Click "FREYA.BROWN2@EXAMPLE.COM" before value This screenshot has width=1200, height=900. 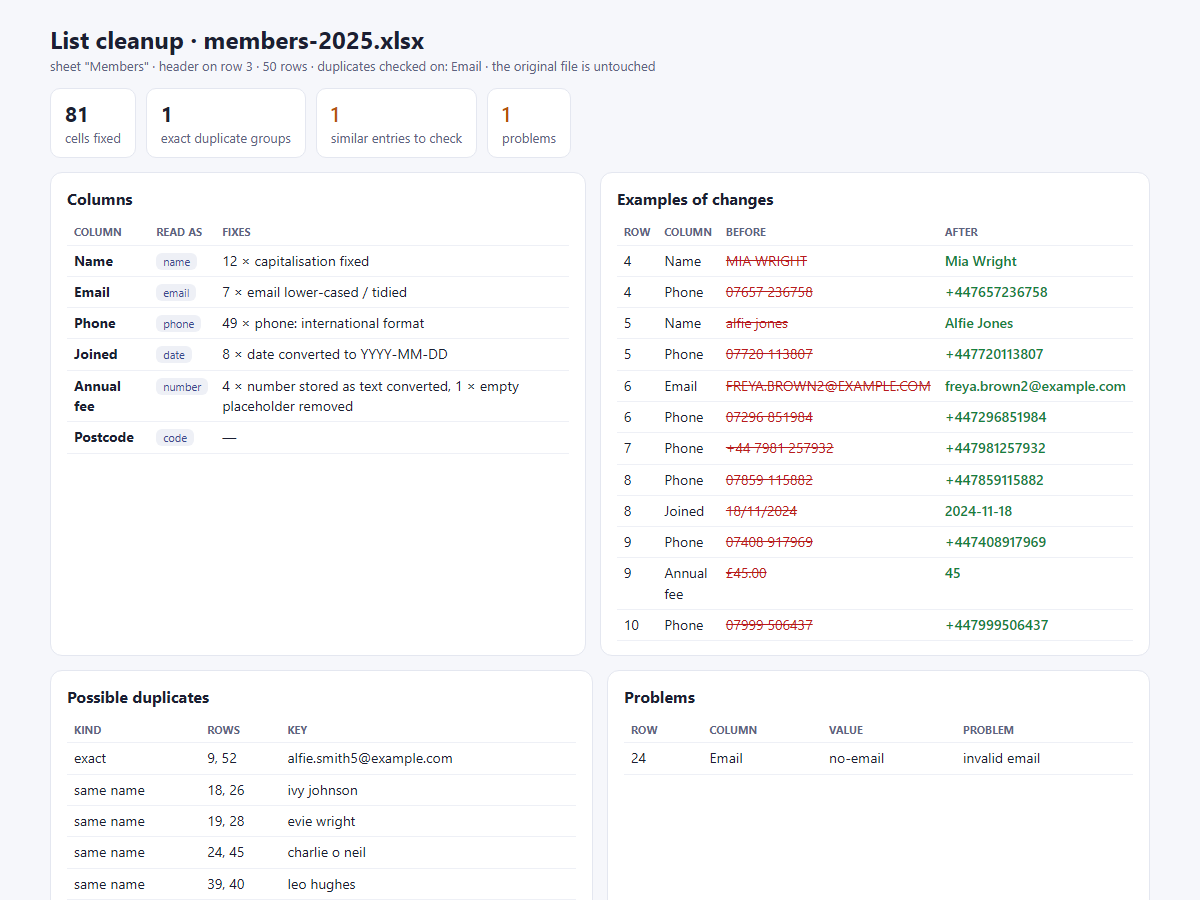(828, 386)
